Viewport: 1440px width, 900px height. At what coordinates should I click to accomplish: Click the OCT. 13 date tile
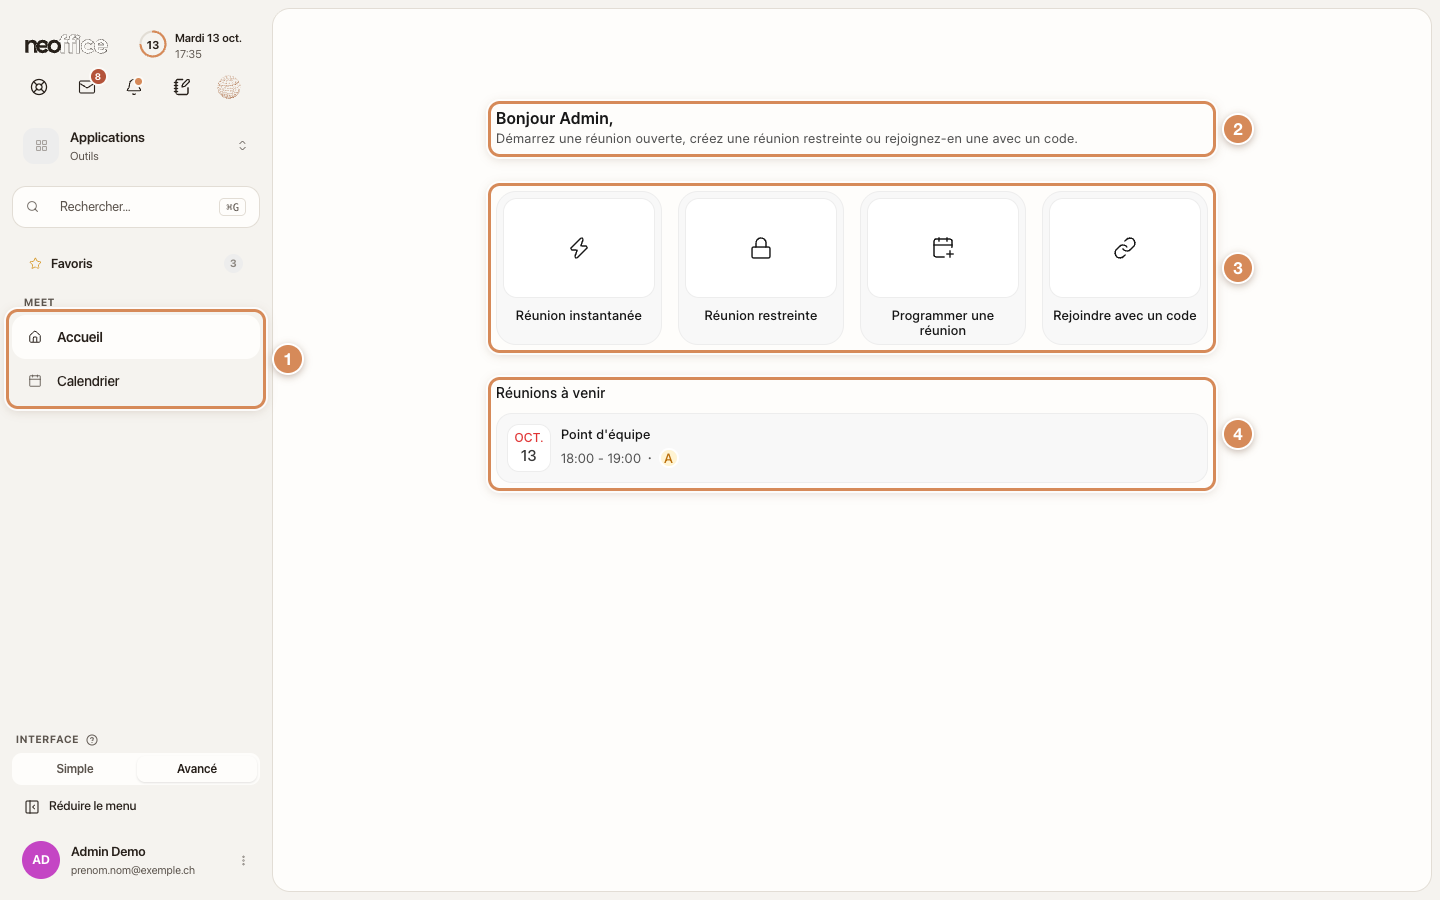529,448
